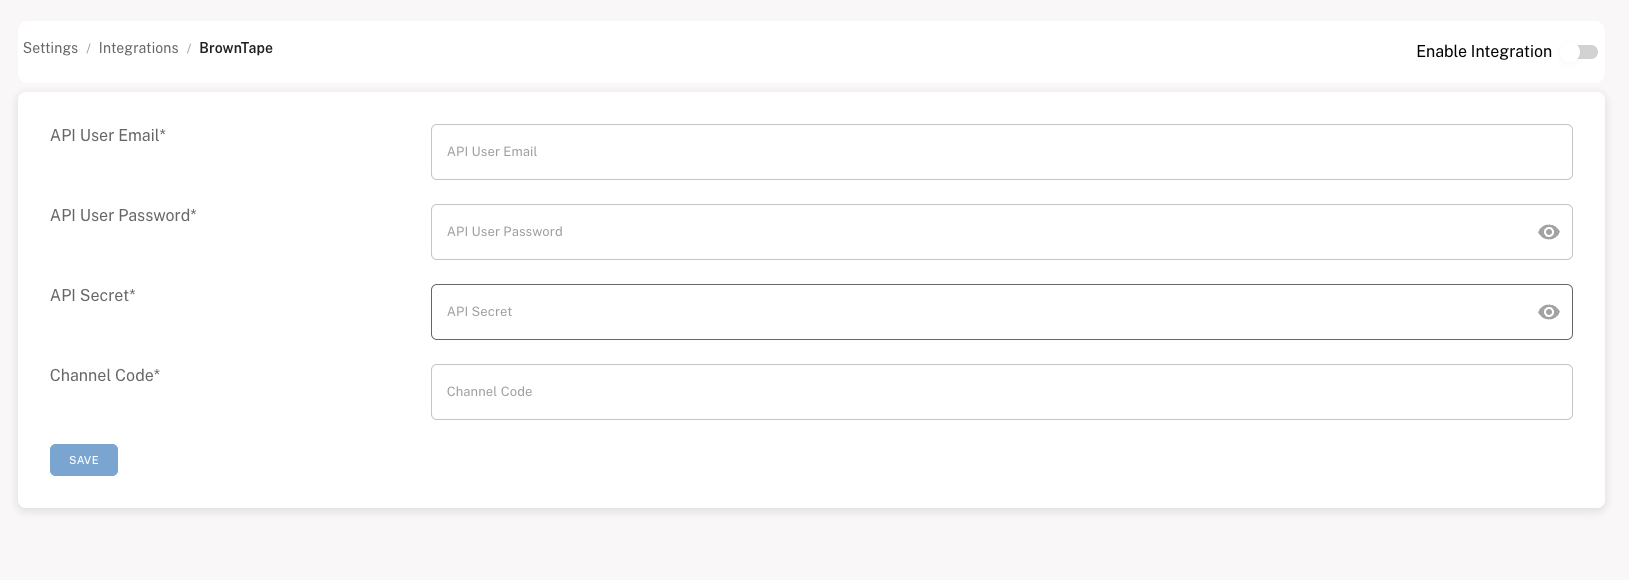Click the API User Email* field label
This screenshot has height=580, width=1629.
click(x=108, y=135)
